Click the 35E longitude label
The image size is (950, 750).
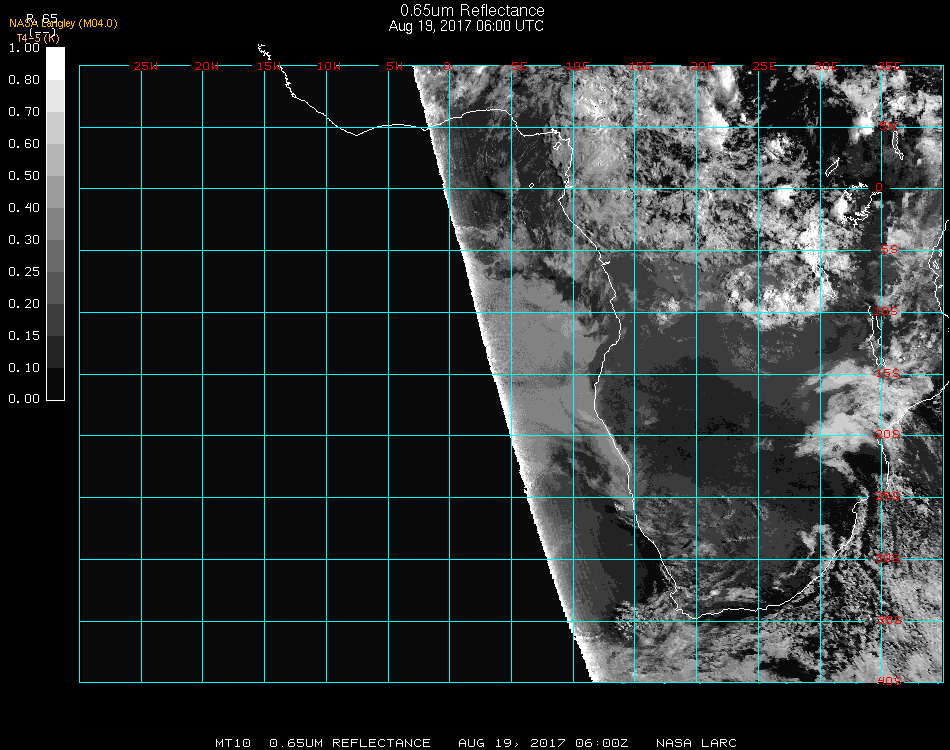pos(889,66)
